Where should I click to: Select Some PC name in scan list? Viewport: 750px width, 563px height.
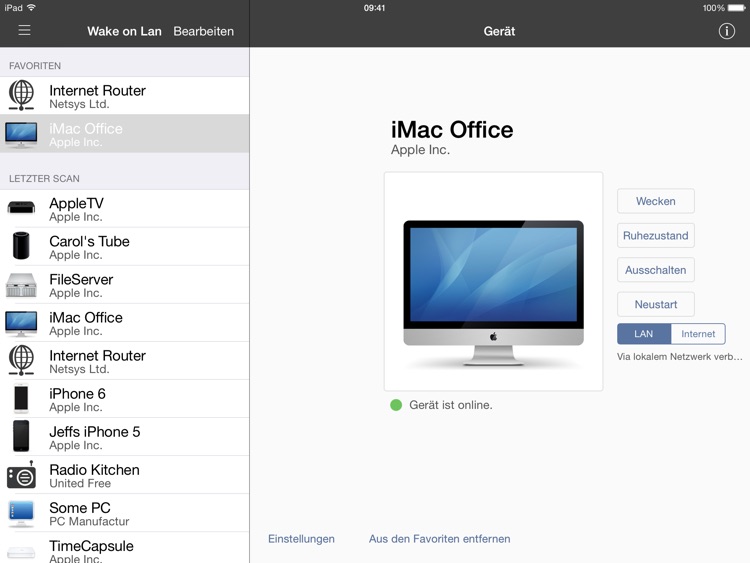pos(80,508)
